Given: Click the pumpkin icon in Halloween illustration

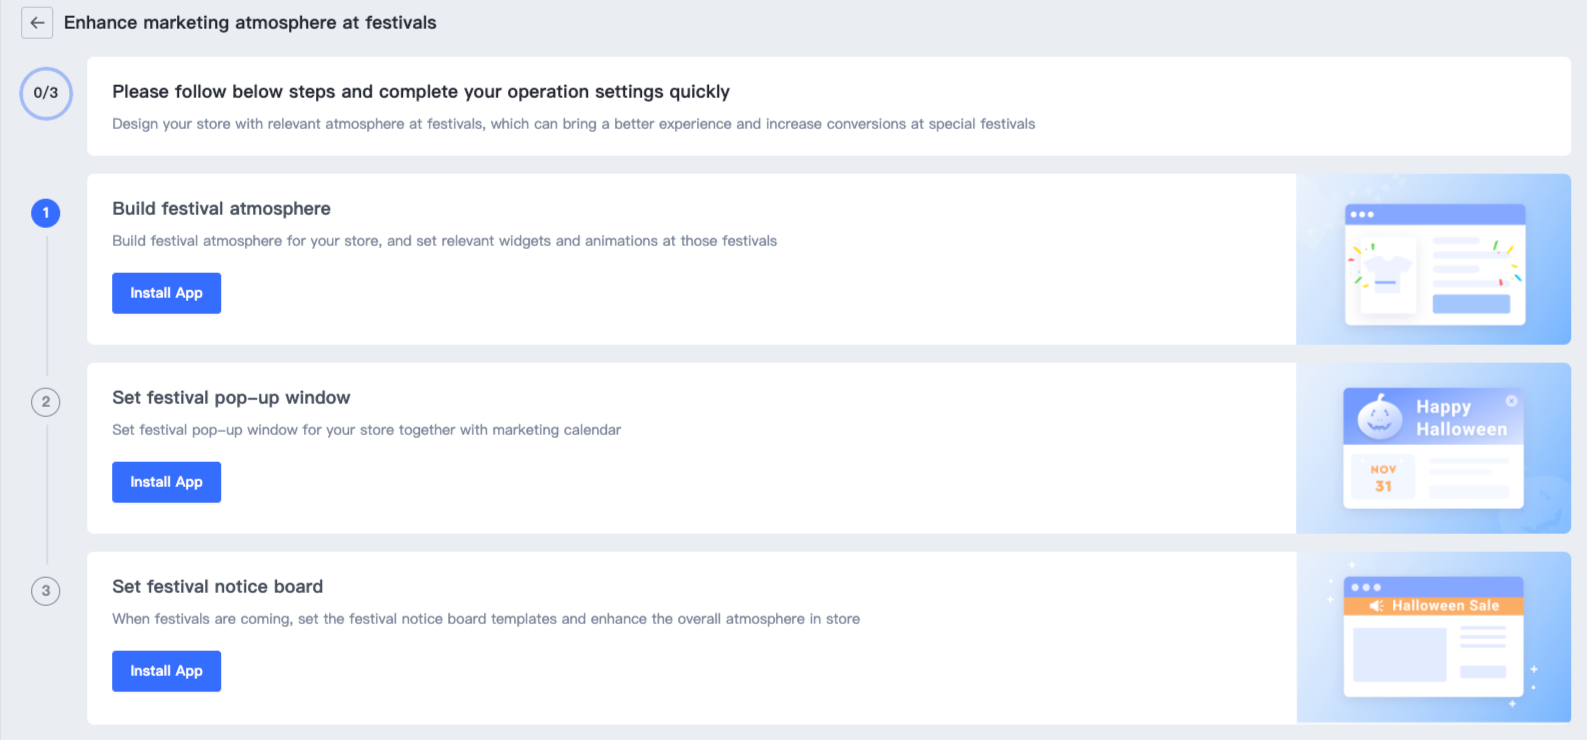Looking at the screenshot, I should click(1380, 417).
